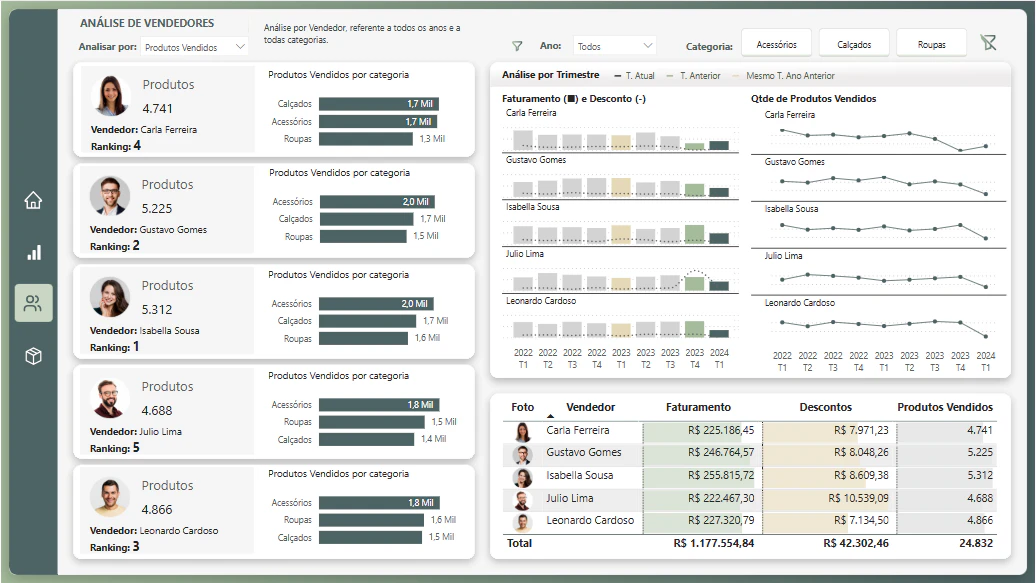Select Gustavo Gomes's small photo in the table
The width and height of the screenshot is (1036, 583).
click(523, 454)
